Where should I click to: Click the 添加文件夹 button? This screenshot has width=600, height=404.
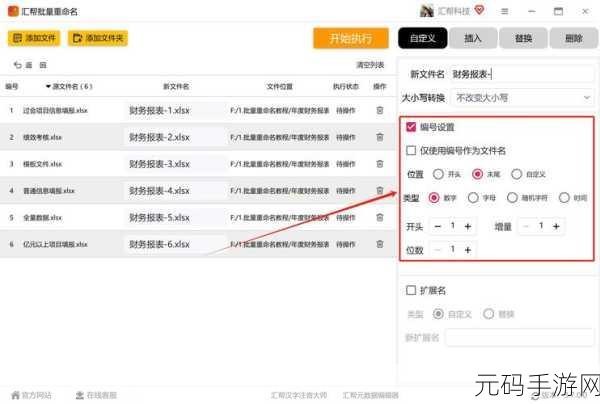pyautogui.click(x=98, y=38)
